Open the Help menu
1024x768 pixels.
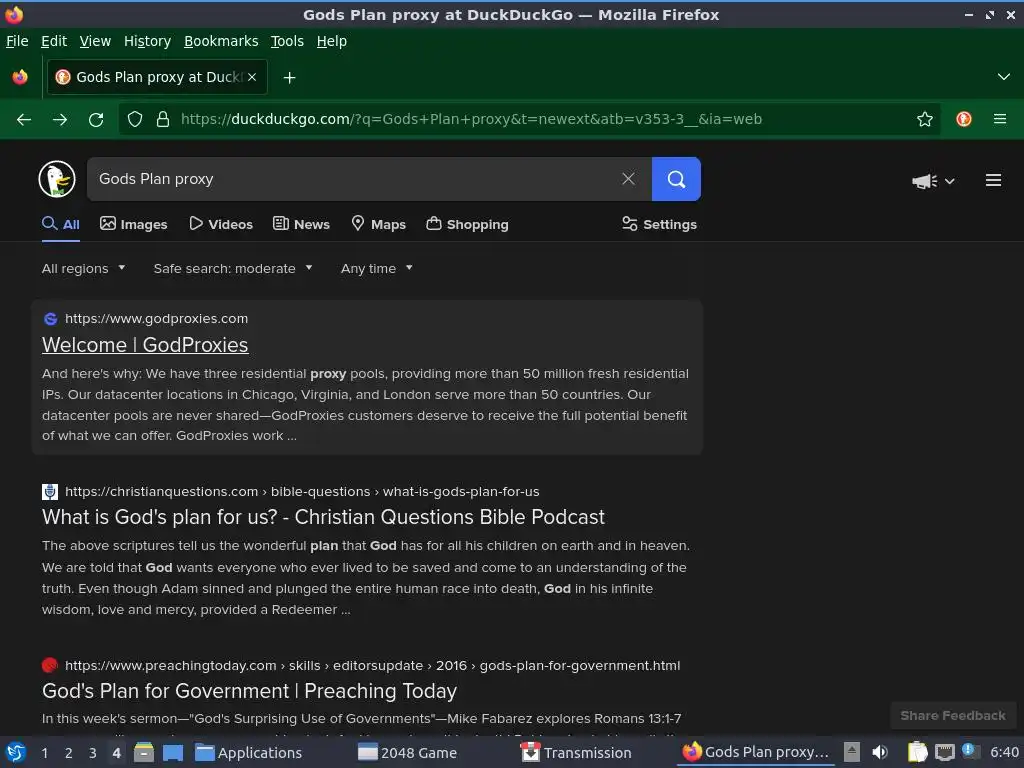point(332,41)
